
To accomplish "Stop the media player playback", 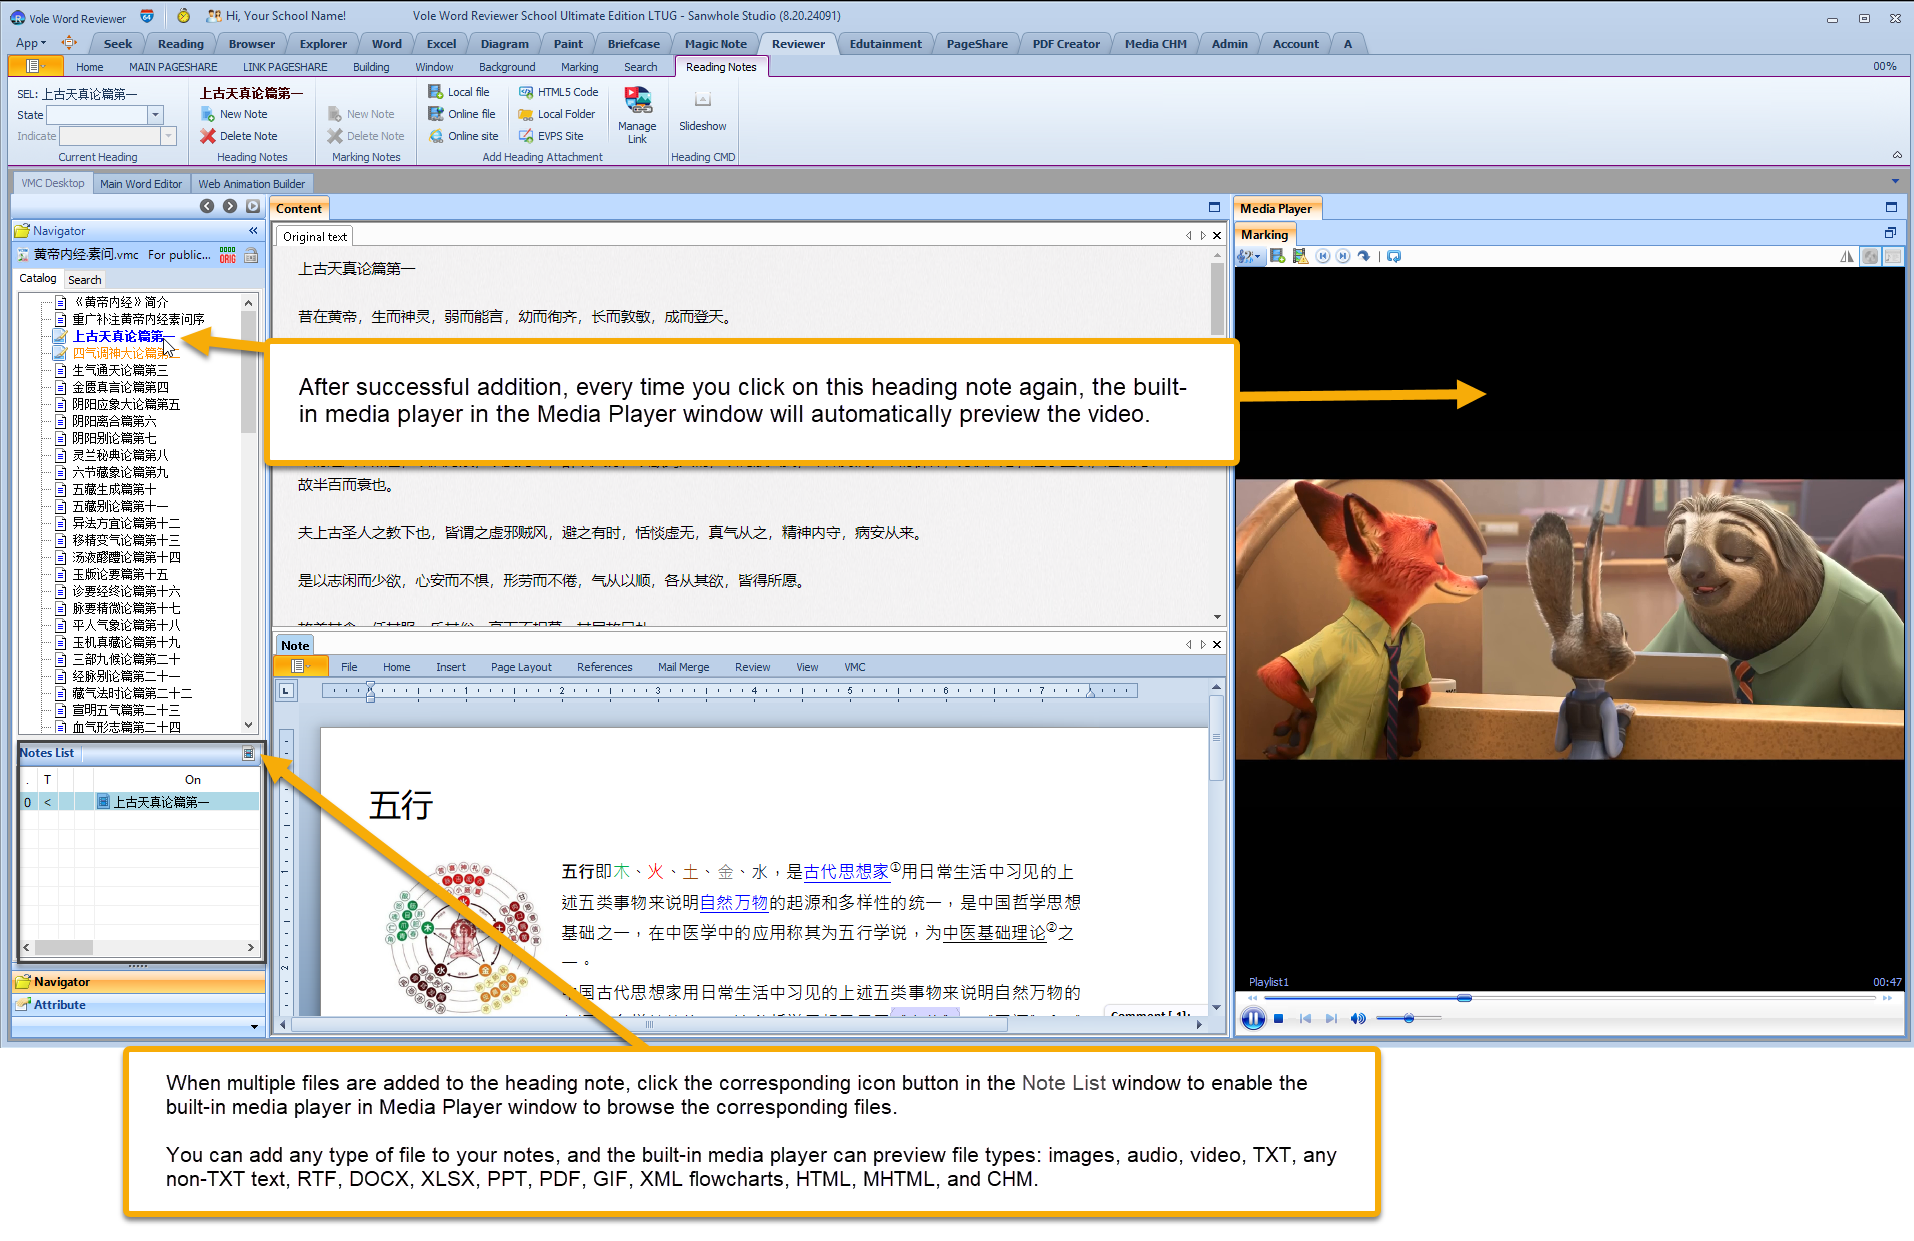I will tap(1278, 1019).
